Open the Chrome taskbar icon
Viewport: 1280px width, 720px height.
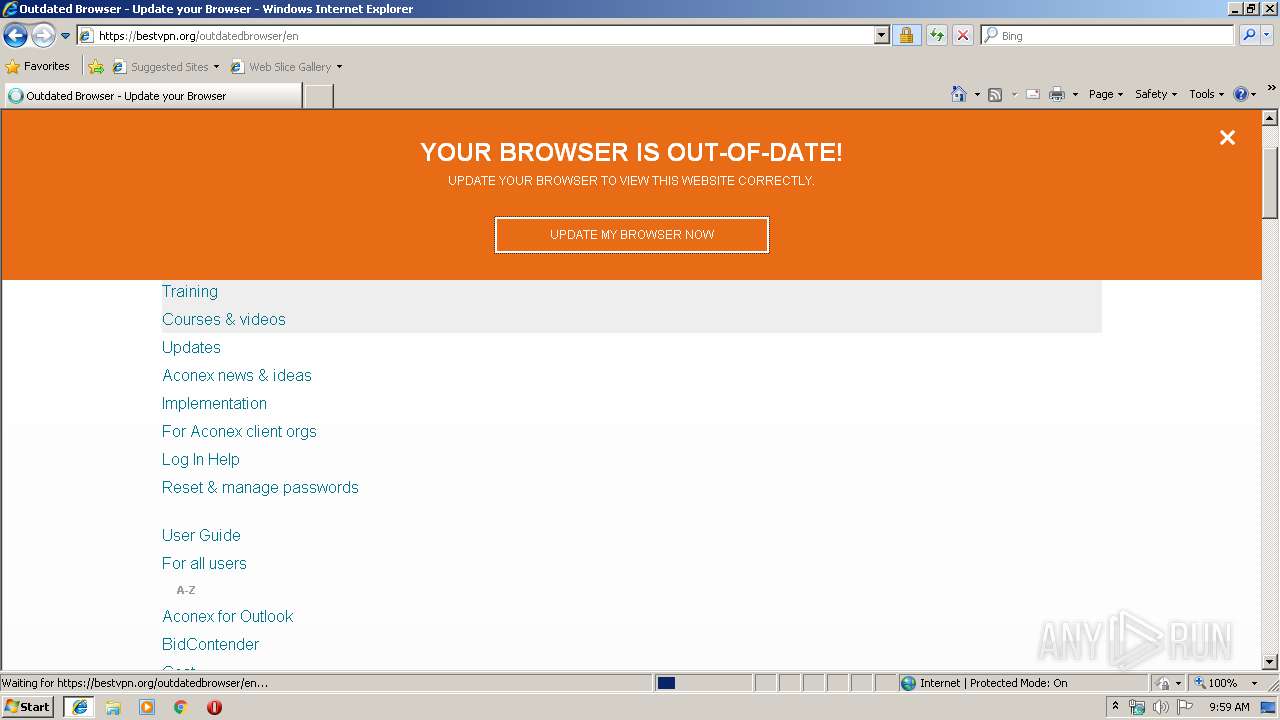[181, 707]
